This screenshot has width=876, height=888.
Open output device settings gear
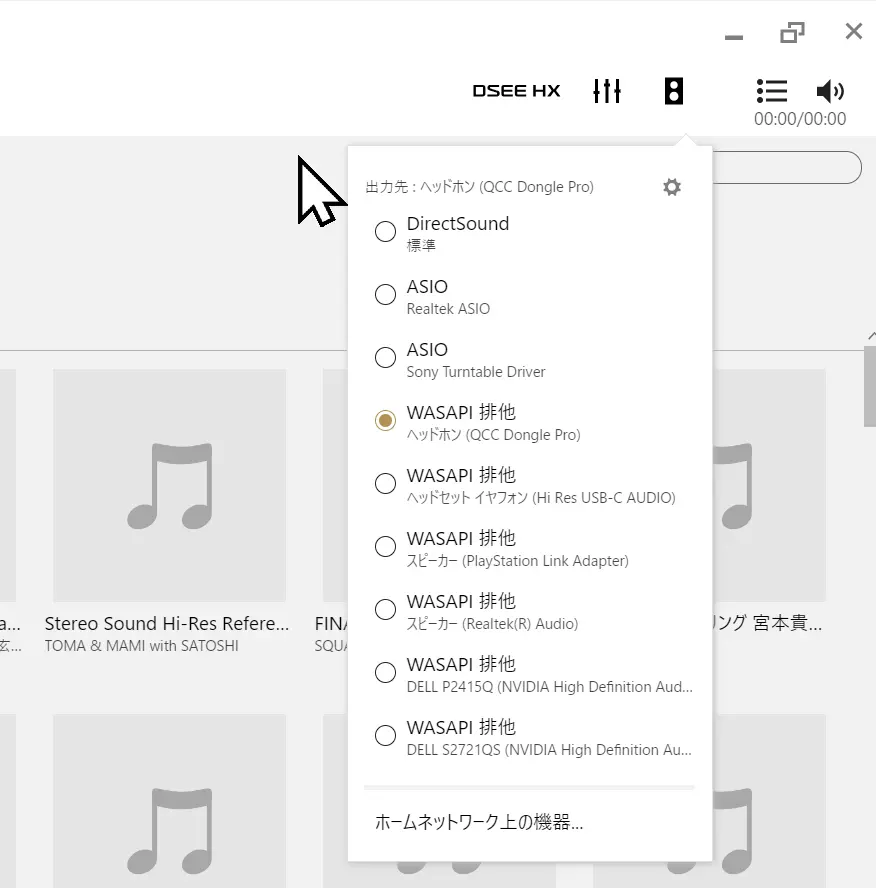672,187
